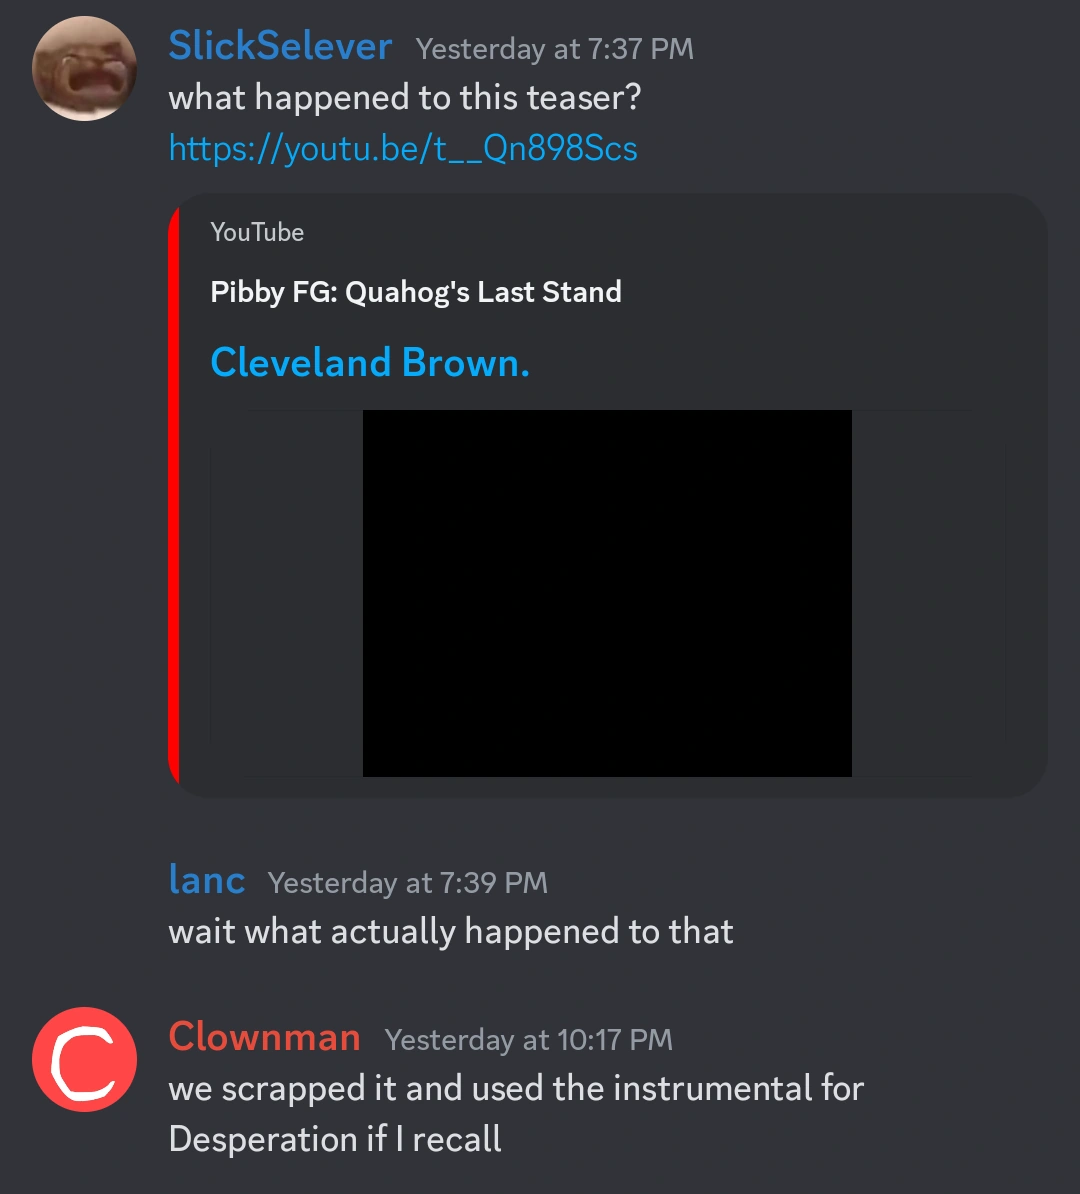Select the Yesterday at 7:39 PM timestamp
The height and width of the screenshot is (1194, 1080).
point(407,883)
